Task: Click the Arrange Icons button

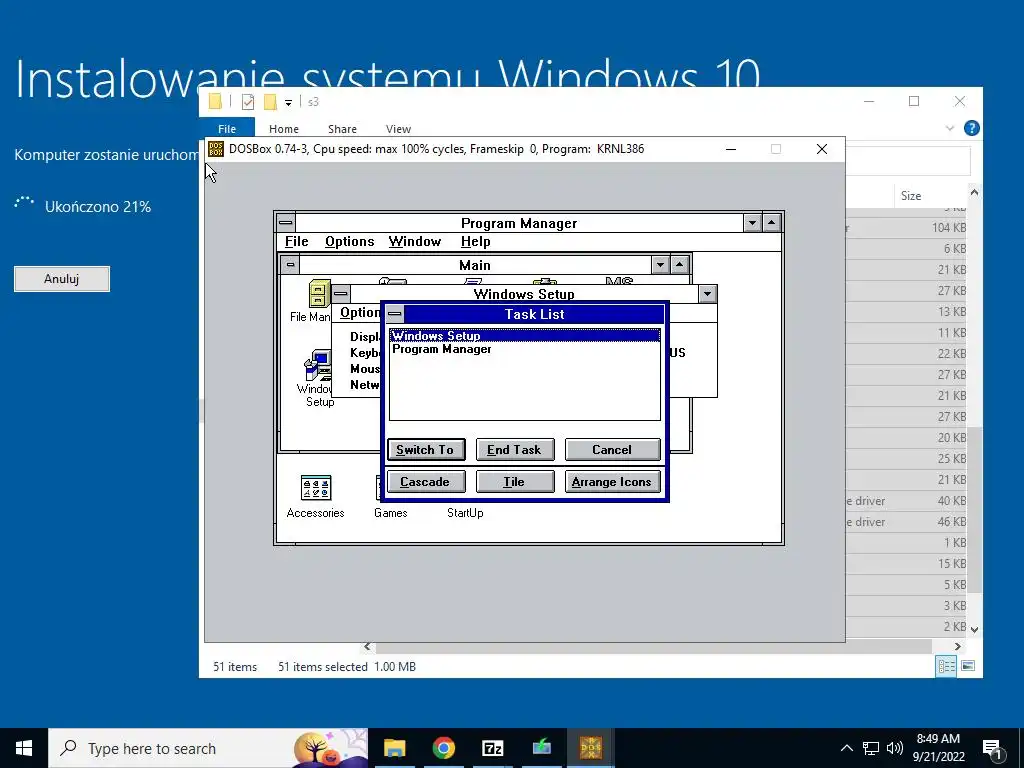Action: click(x=612, y=481)
